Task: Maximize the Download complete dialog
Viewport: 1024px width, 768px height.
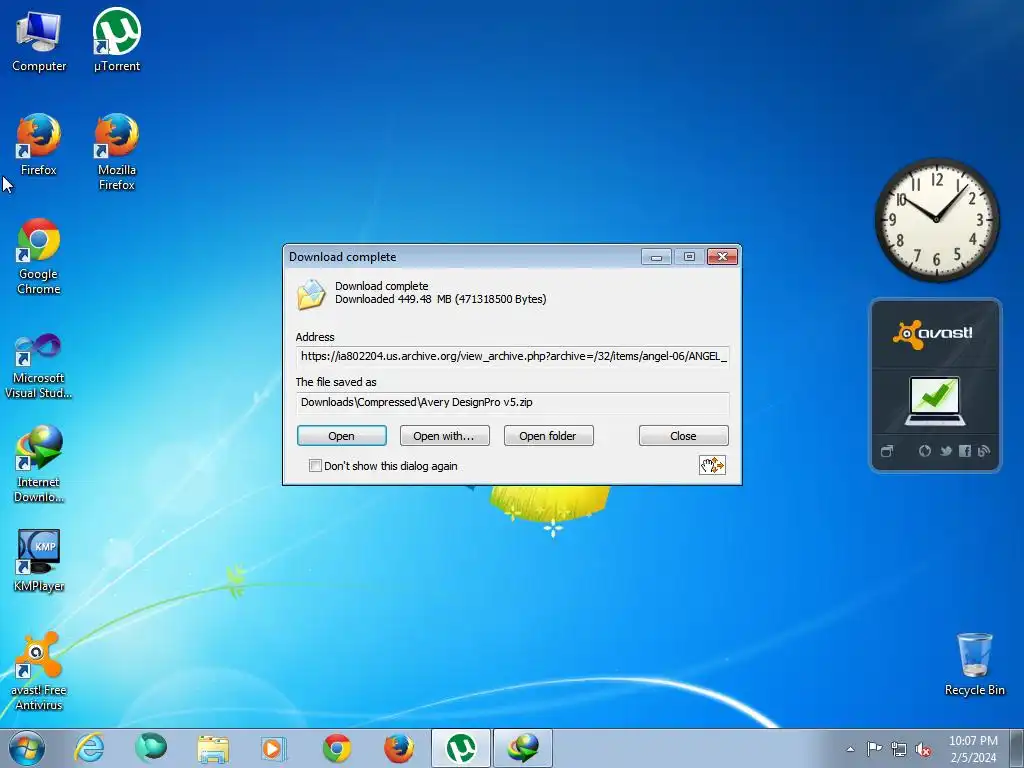Action: click(x=689, y=257)
